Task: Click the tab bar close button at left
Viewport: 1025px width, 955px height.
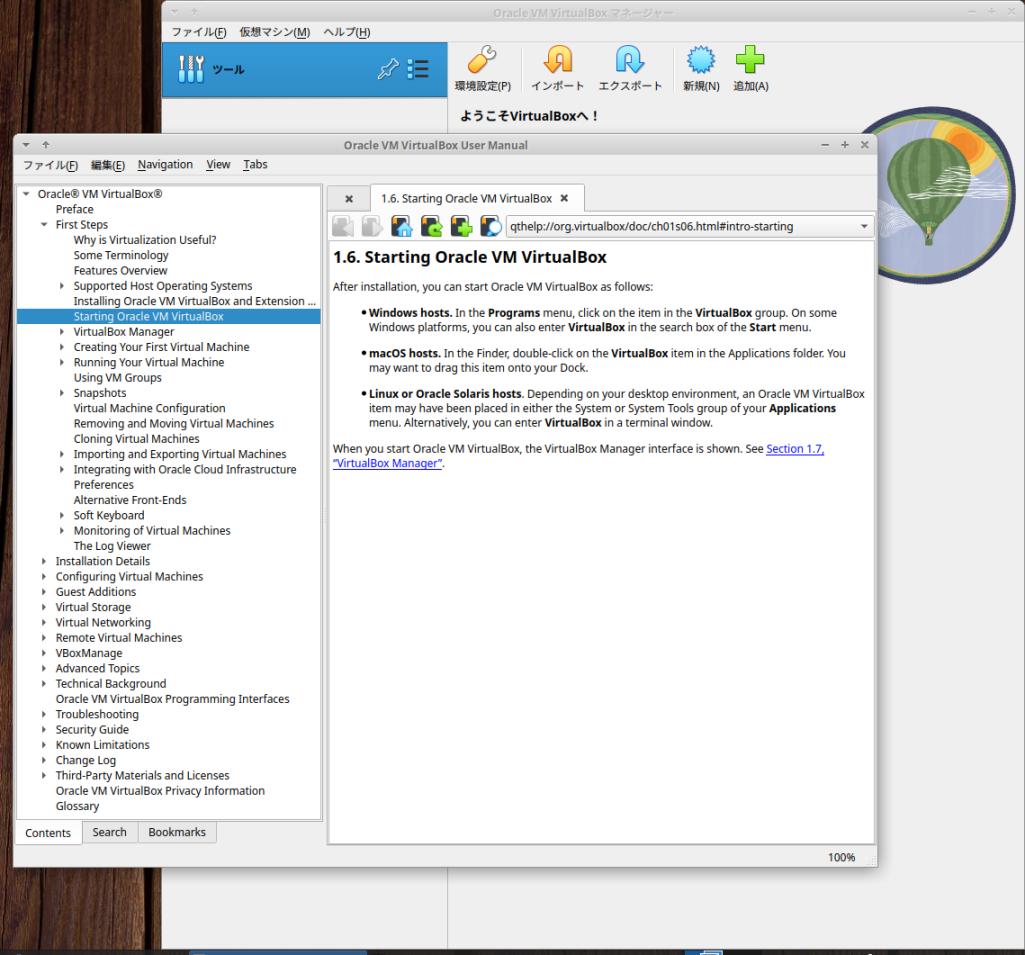Action: [349, 199]
